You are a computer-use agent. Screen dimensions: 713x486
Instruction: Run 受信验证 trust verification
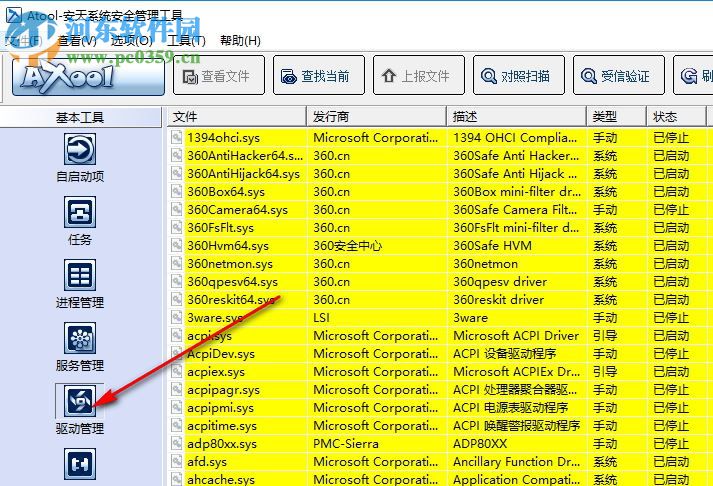coord(619,75)
